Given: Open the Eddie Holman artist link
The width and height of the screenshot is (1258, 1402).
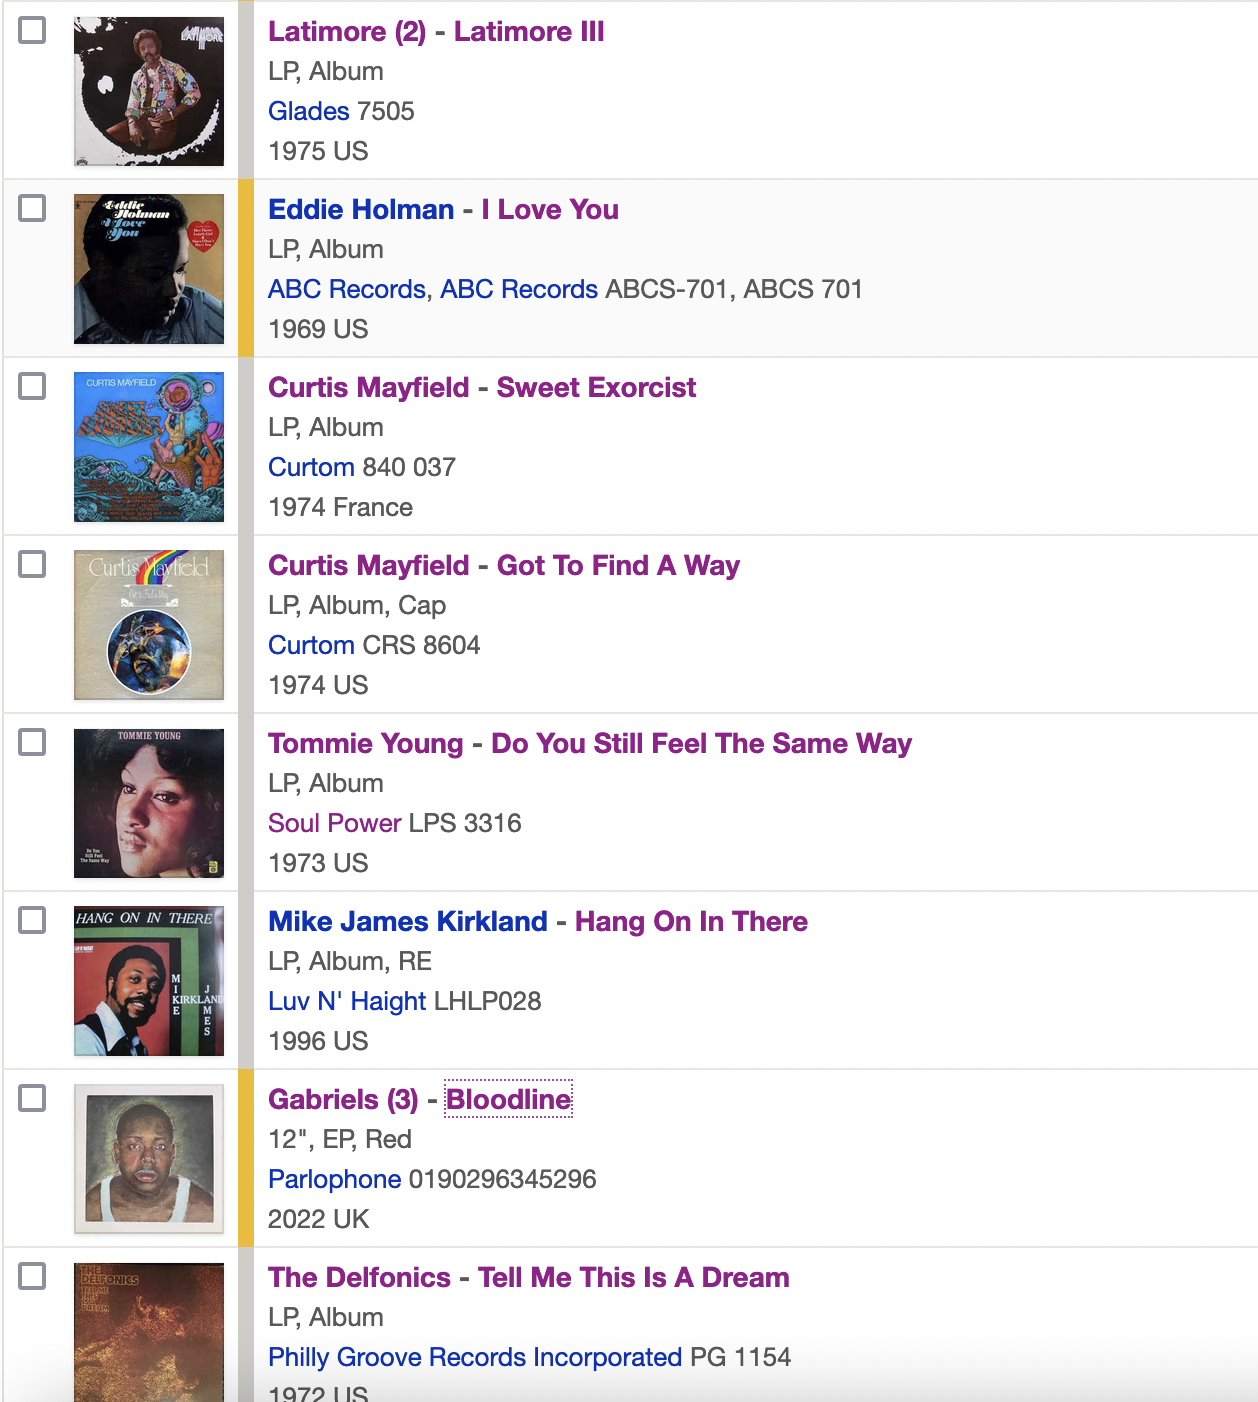Looking at the screenshot, I should point(361,210).
